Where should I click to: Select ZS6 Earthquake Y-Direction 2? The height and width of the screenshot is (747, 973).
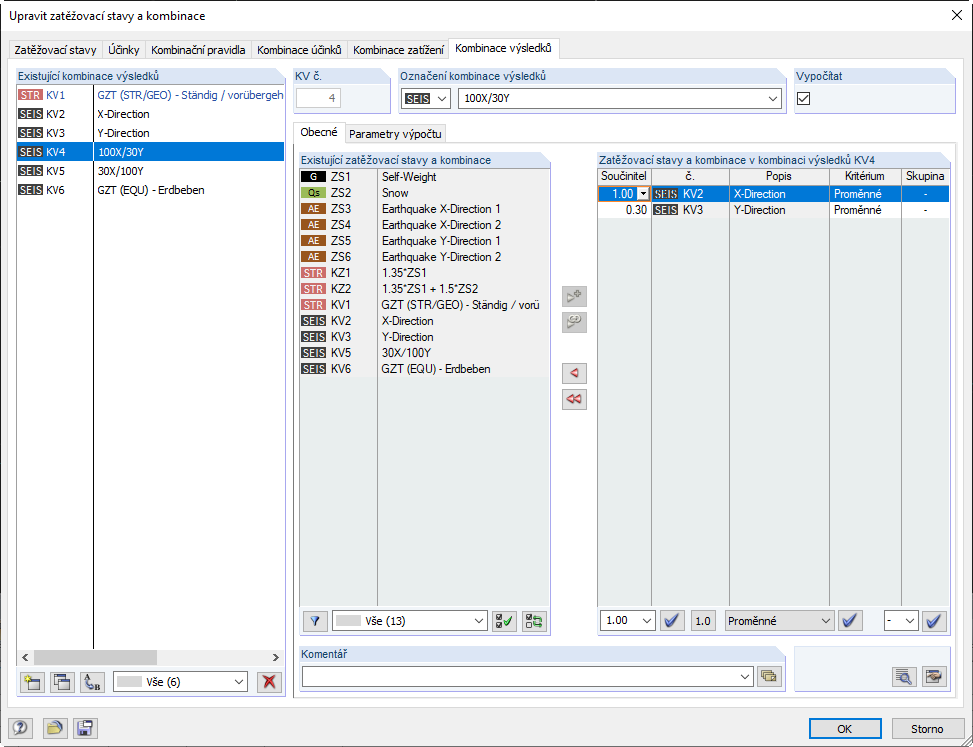click(x=424, y=257)
